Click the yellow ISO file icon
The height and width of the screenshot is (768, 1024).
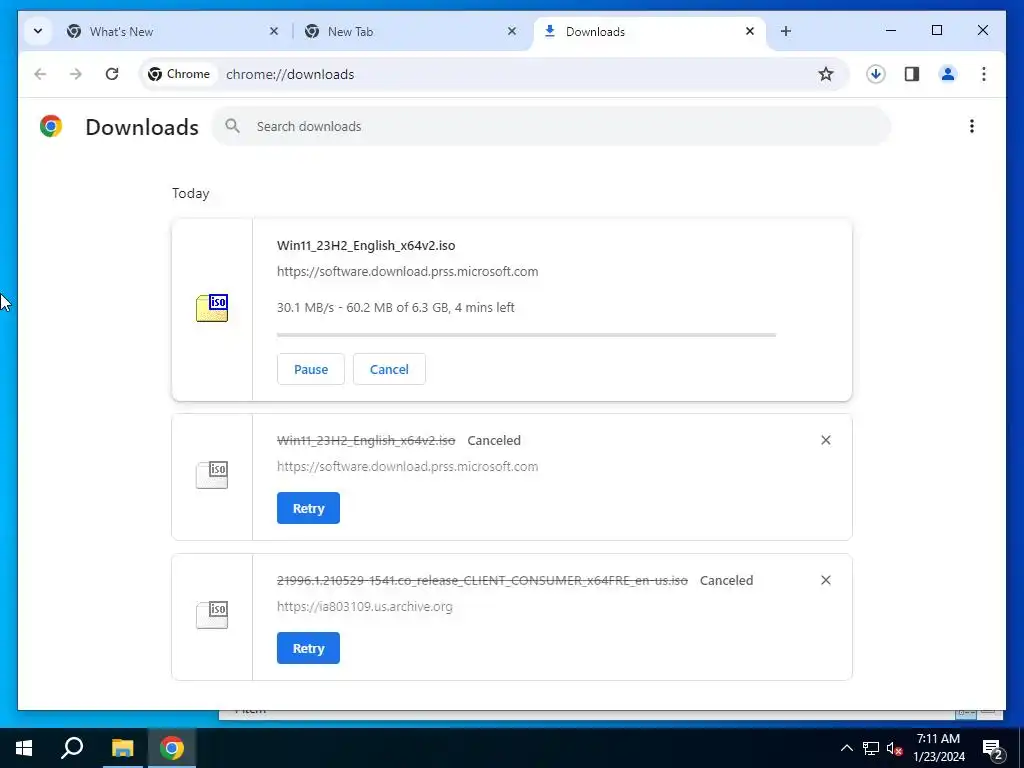212,308
